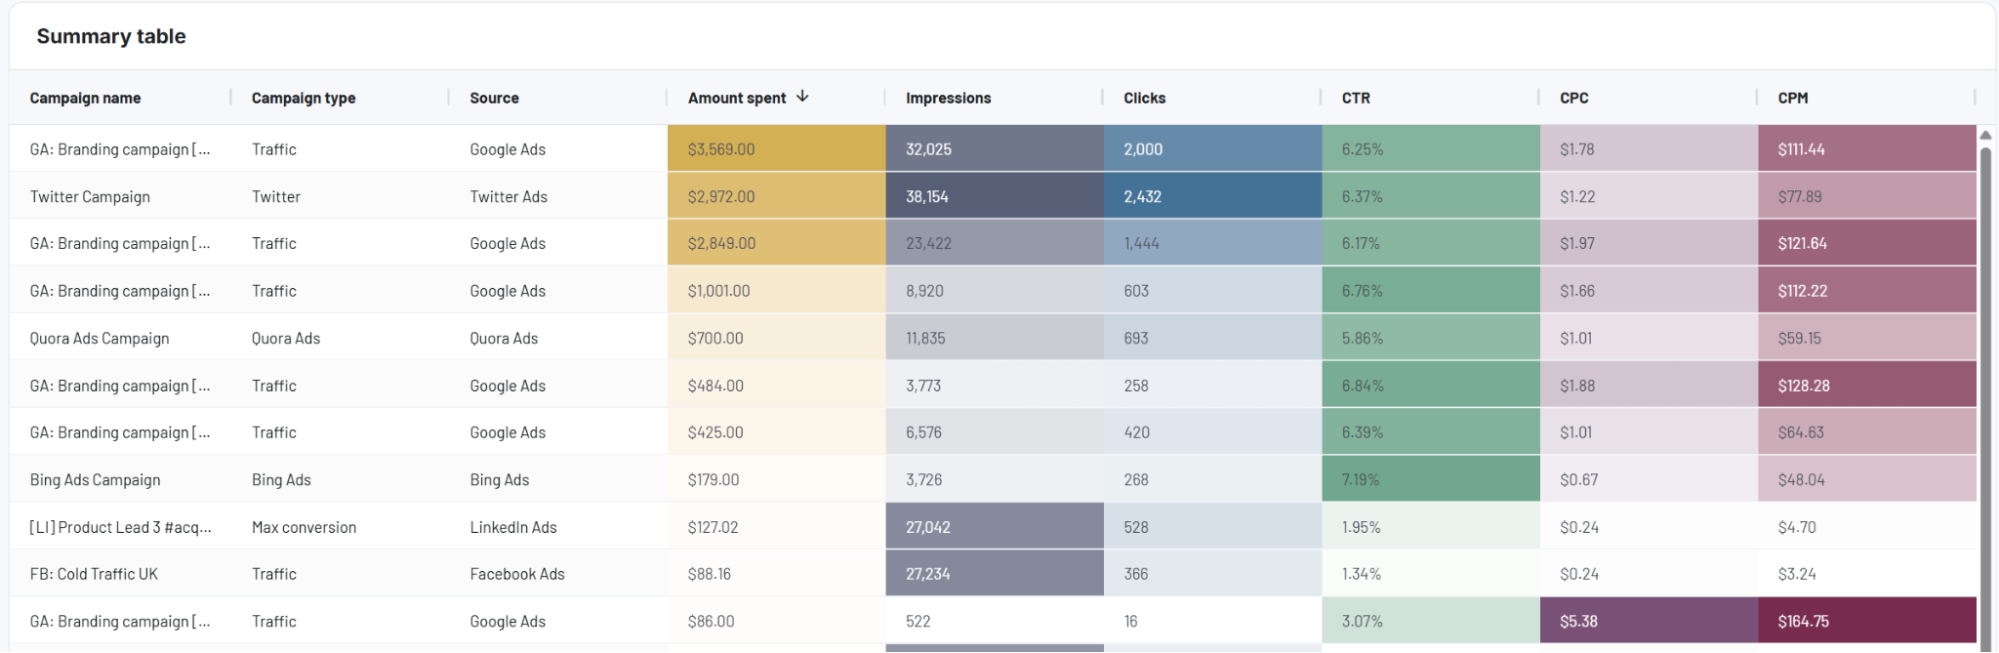Click the Bing Ads source cell

tap(559, 480)
